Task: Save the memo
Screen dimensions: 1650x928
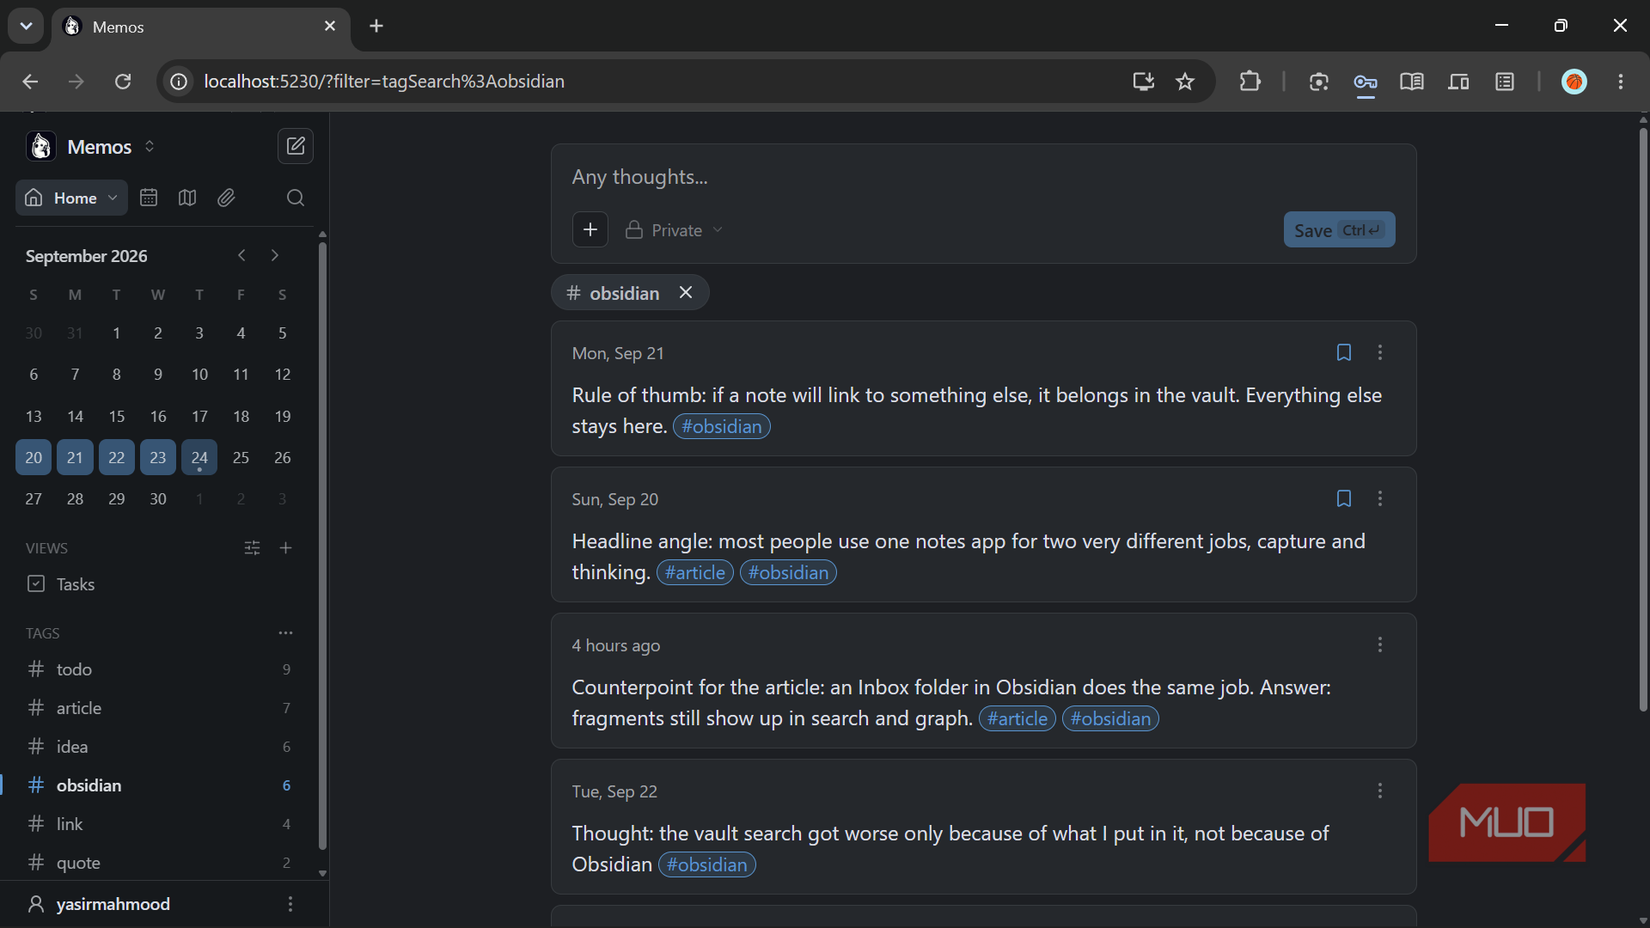Action: pos(1339,230)
